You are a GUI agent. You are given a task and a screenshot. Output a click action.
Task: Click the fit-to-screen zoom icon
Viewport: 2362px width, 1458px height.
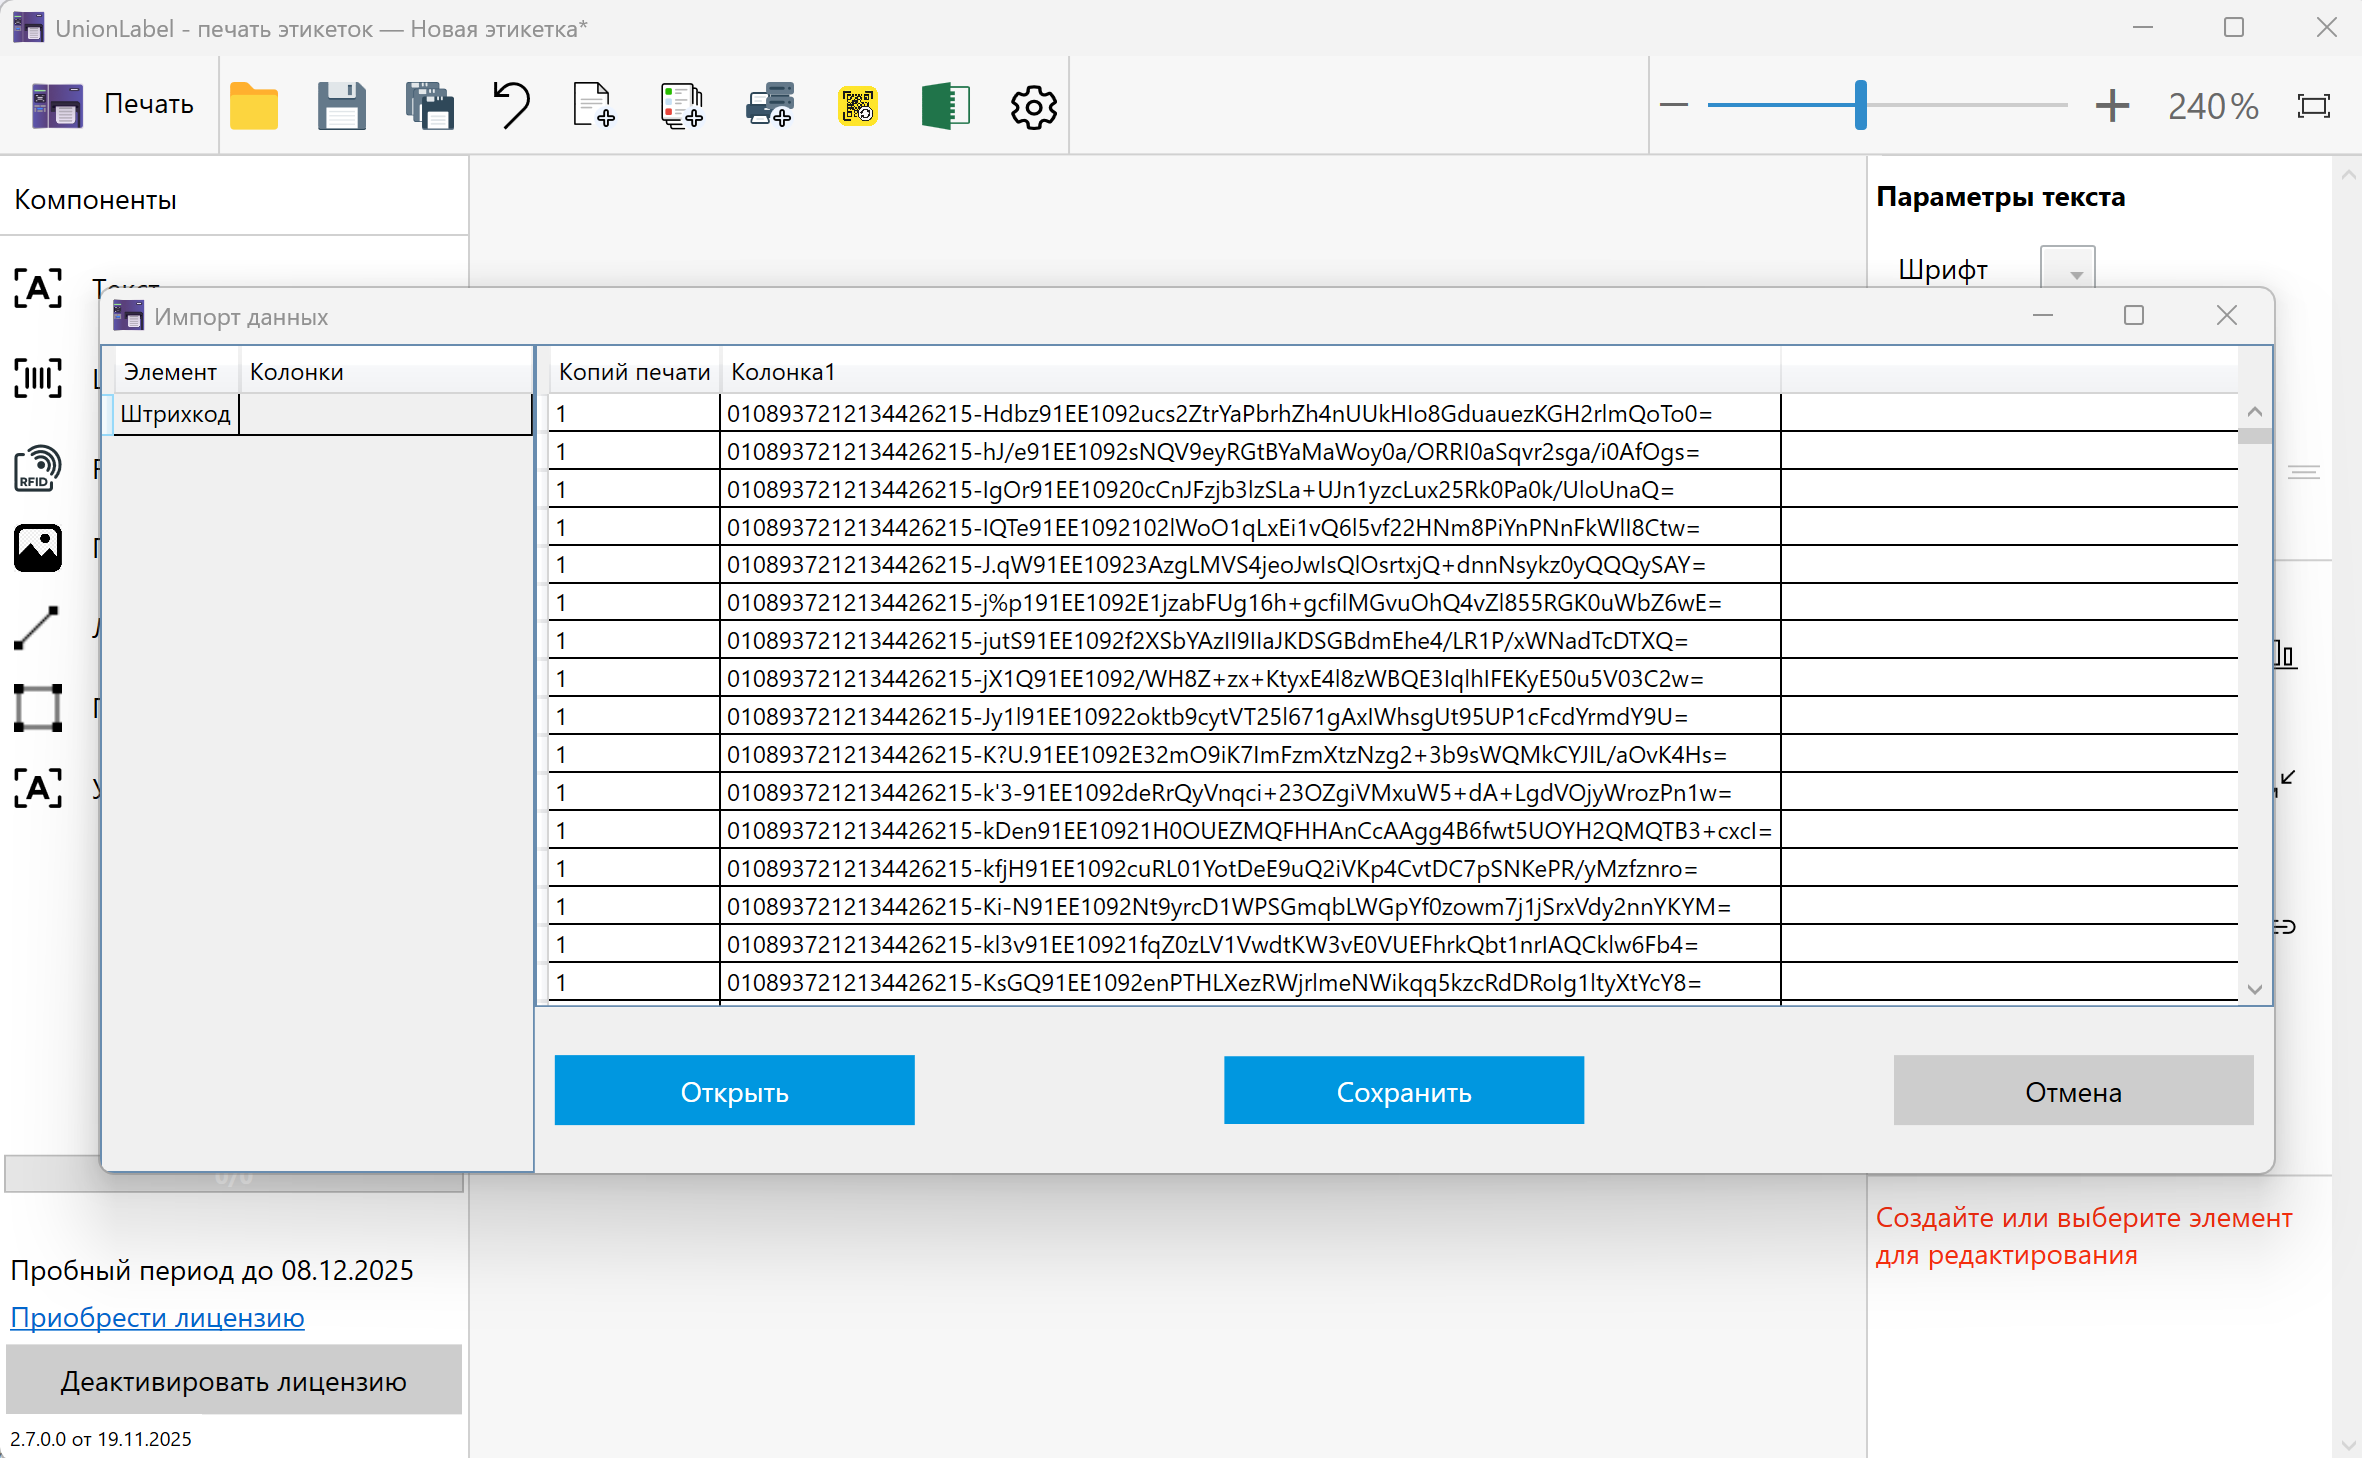(x=2314, y=106)
